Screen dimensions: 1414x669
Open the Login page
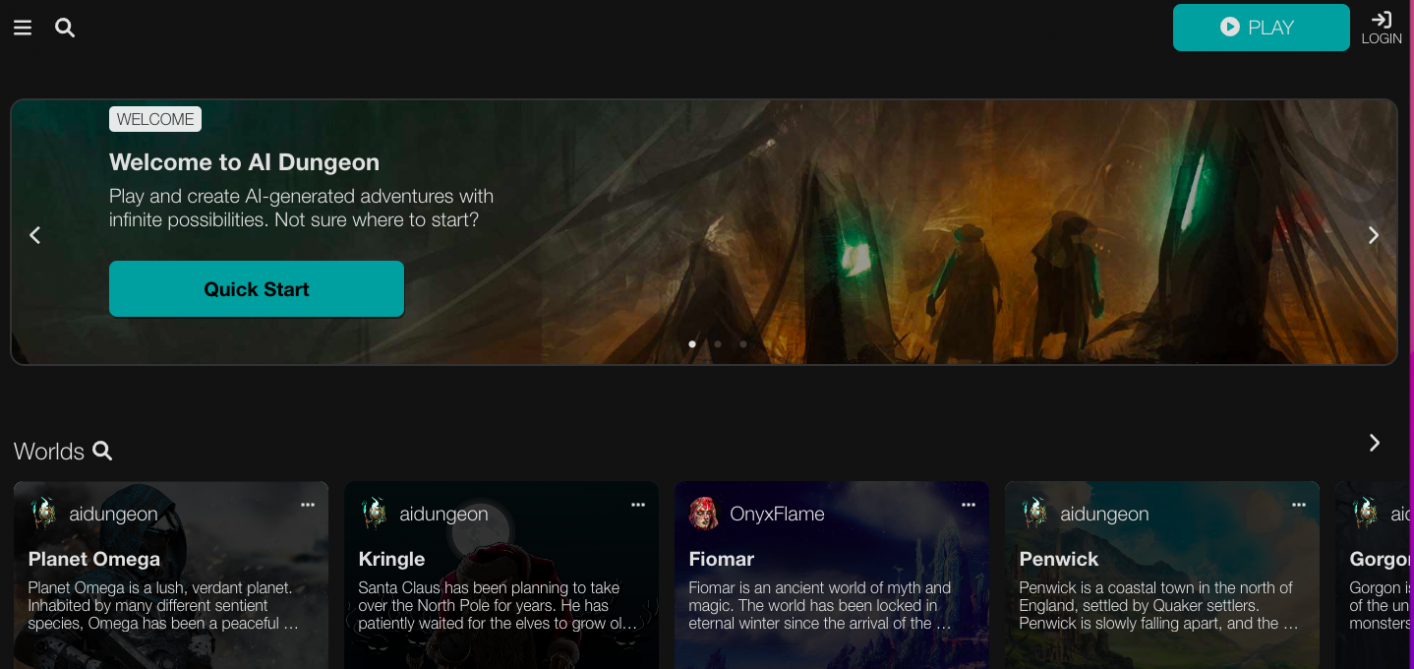(x=1381, y=27)
